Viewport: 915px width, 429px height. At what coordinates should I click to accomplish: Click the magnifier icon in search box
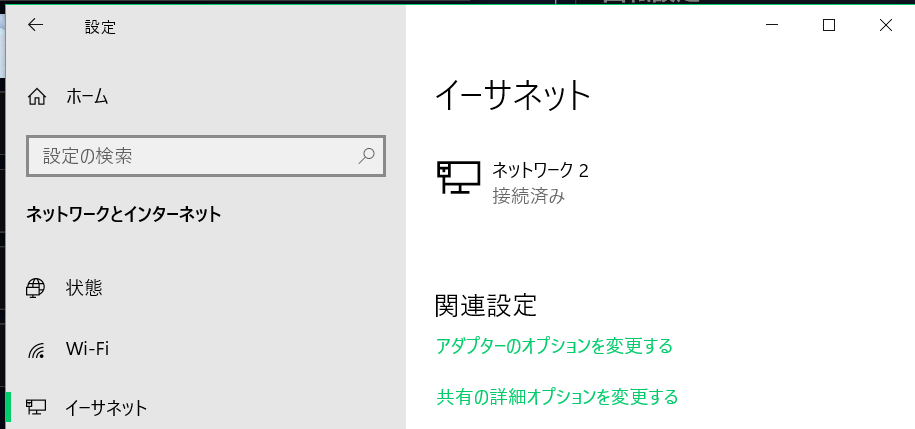pos(366,156)
